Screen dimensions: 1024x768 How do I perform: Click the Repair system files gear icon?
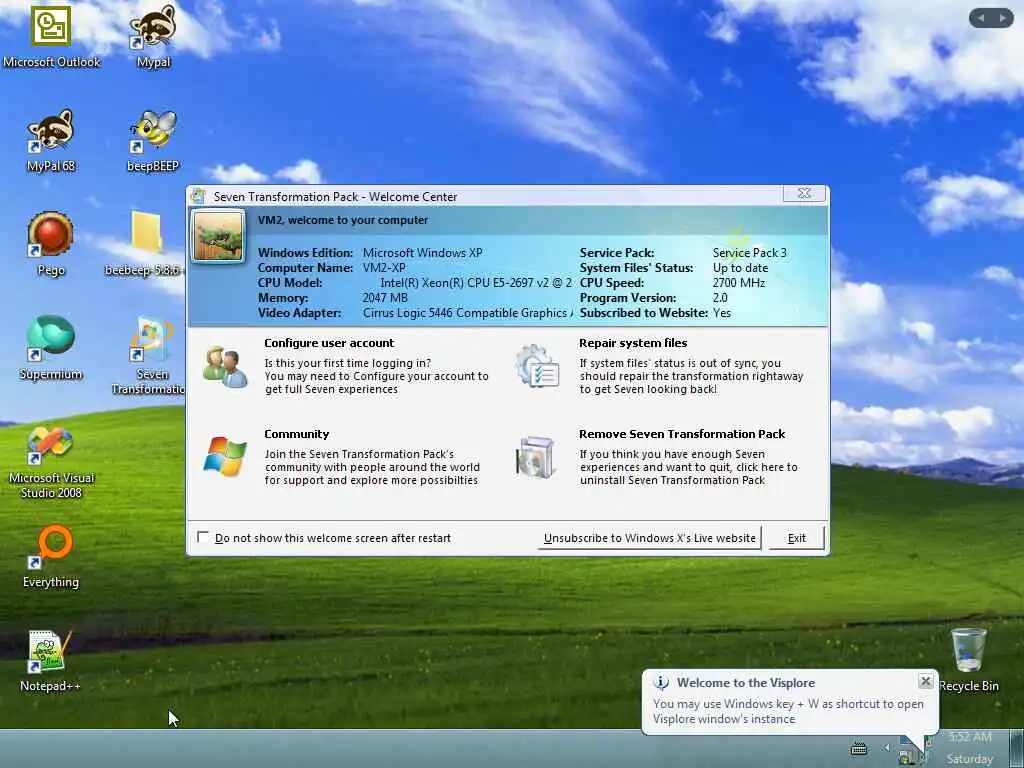click(537, 366)
